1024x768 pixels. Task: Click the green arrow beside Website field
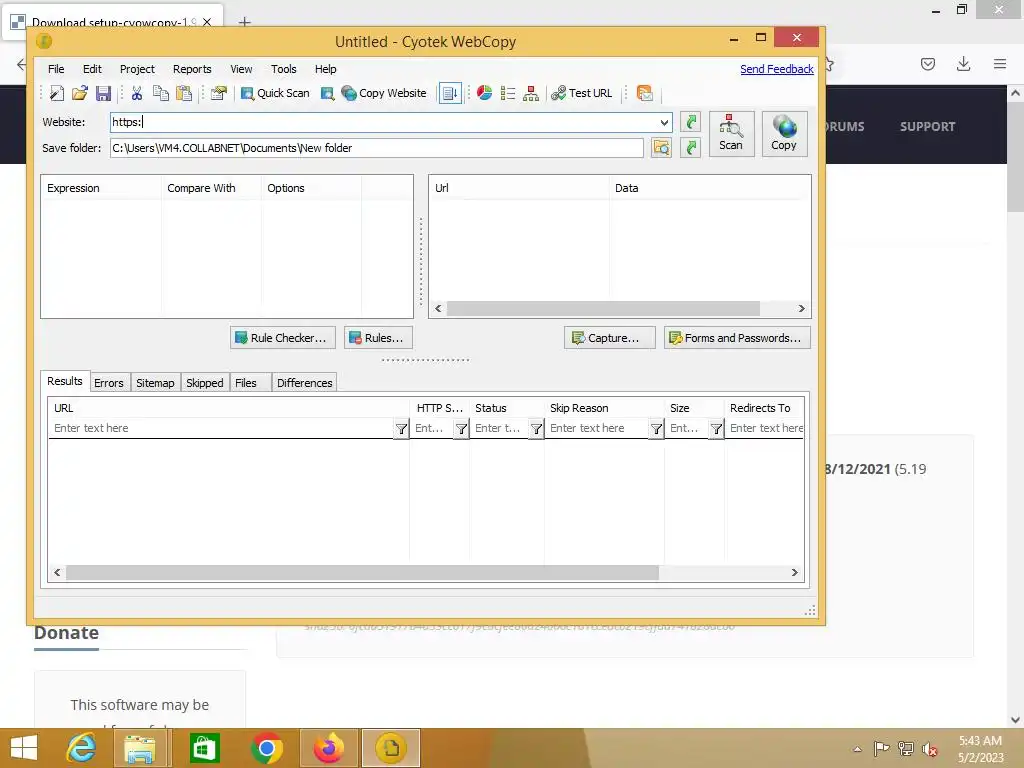(690, 122)
